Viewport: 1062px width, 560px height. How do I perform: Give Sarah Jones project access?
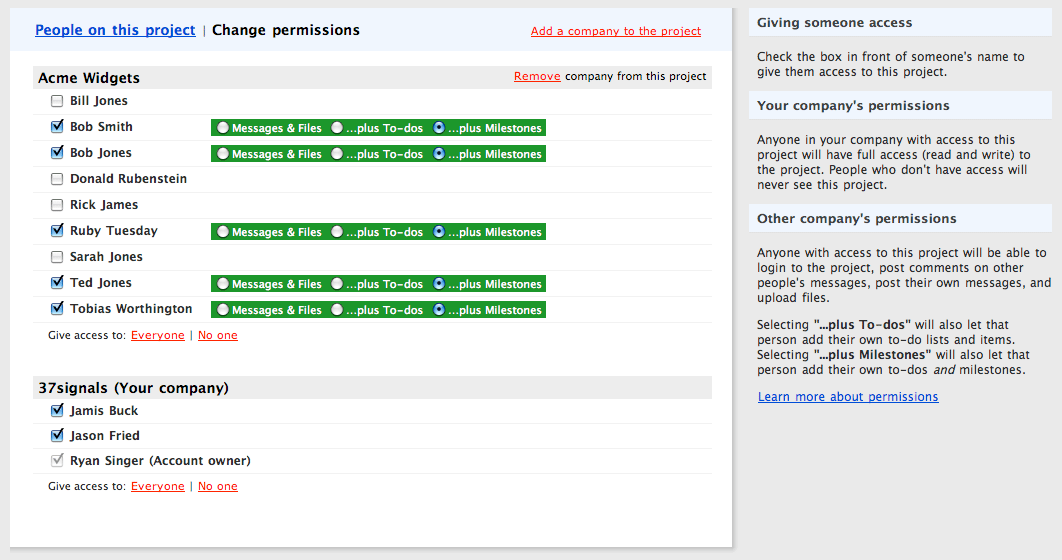(57, 257)
